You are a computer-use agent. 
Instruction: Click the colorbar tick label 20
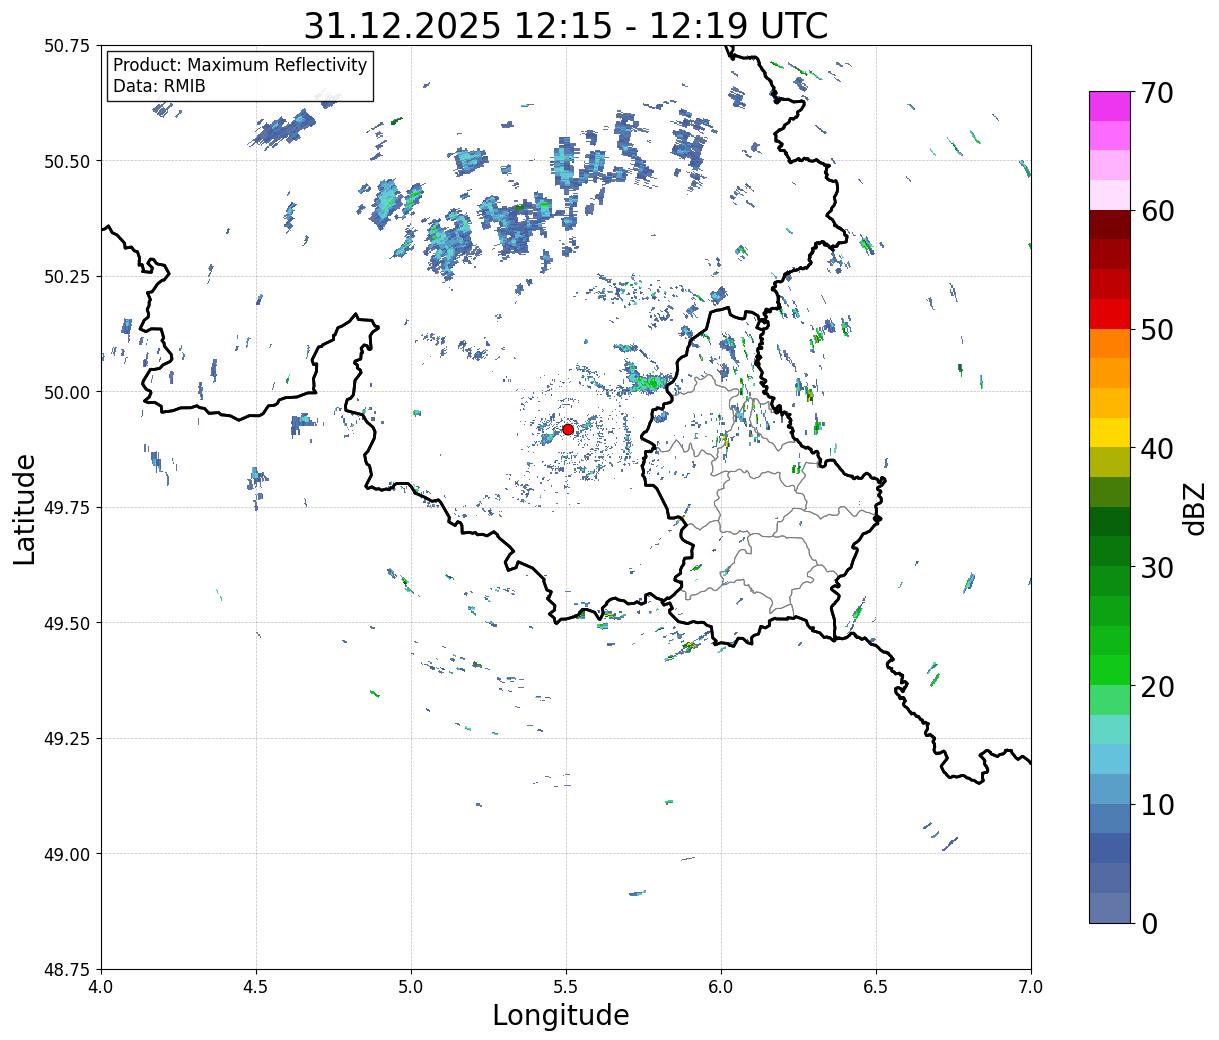1157,686
